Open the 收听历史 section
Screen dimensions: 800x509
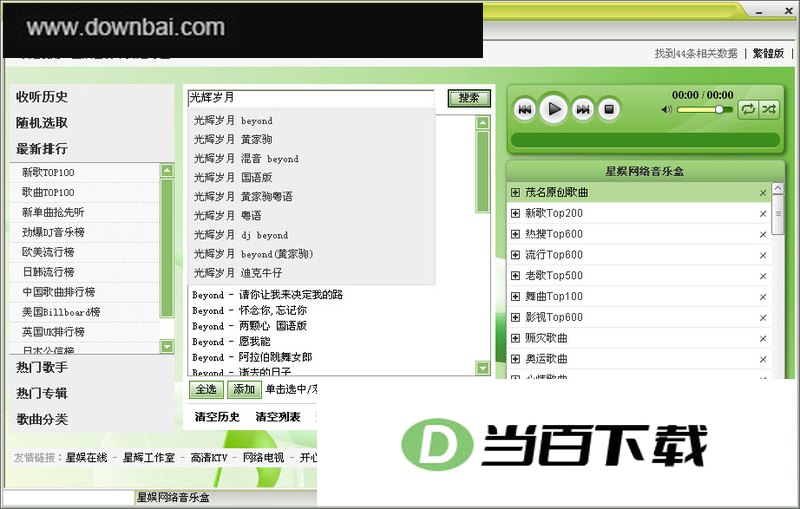point(42,97)
